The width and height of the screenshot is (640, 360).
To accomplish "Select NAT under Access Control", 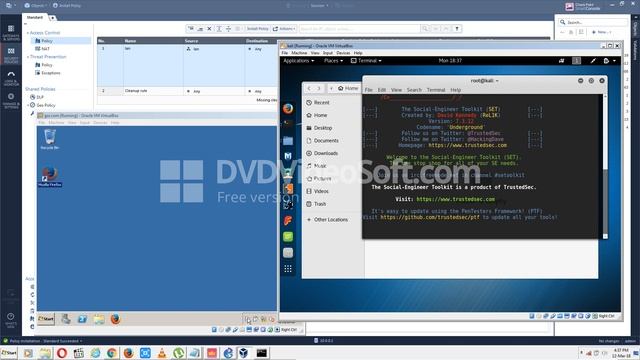I will [x=42, y=49].
